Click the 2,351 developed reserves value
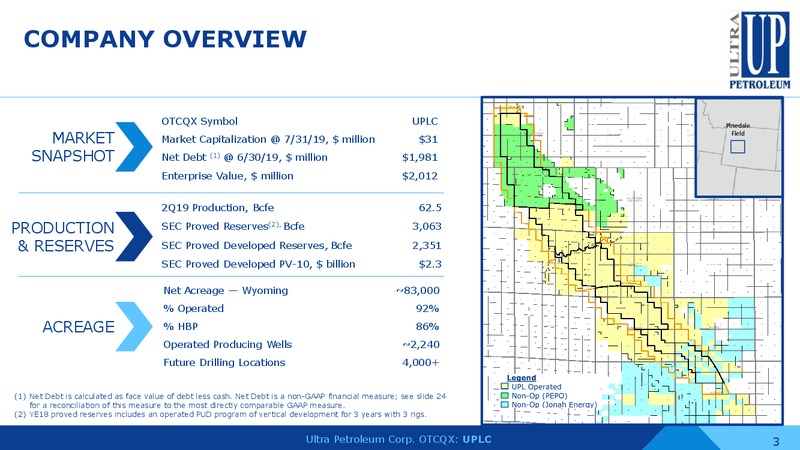Screen dimensions: 800x450 (x=427, y=245)
